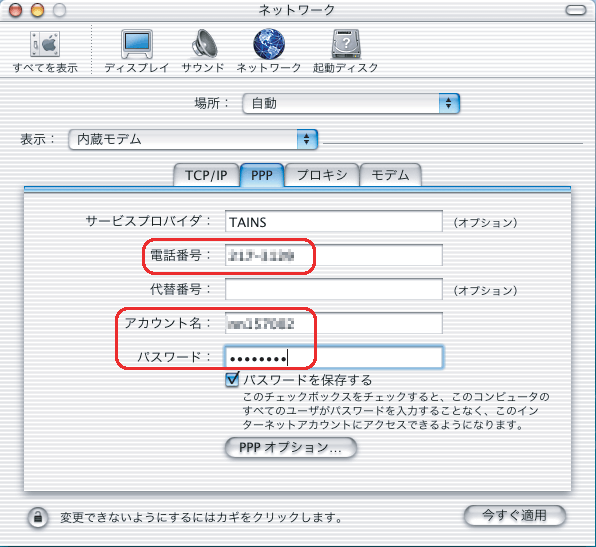The width and height of the screenshot is (596, 547).
Task: Focus the 代替番号 alternate number field
Action: coord(334,289)
